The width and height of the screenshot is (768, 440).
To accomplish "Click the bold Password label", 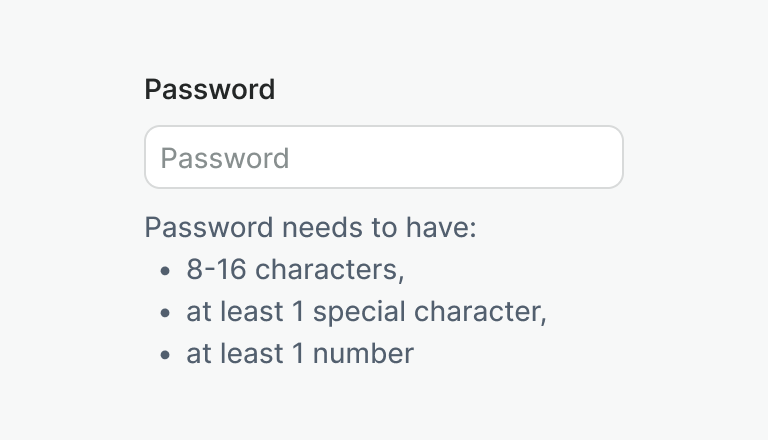I will pyautogui.click(x=209, y=89).
